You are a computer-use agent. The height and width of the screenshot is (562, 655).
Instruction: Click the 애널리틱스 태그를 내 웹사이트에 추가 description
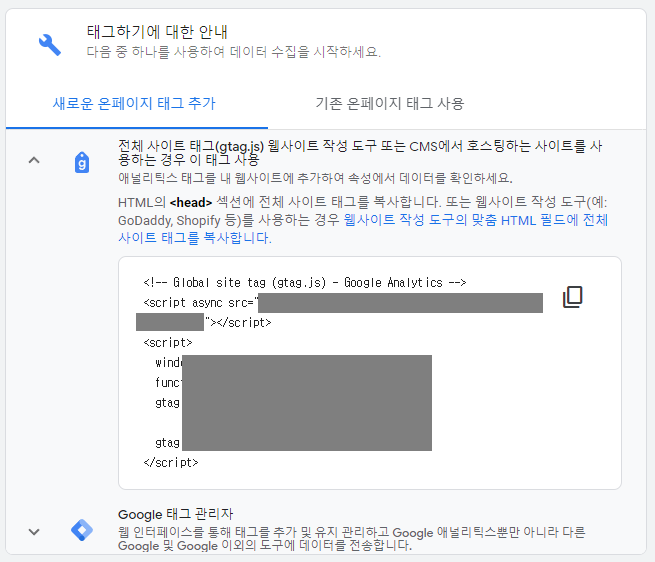point(315,178)
